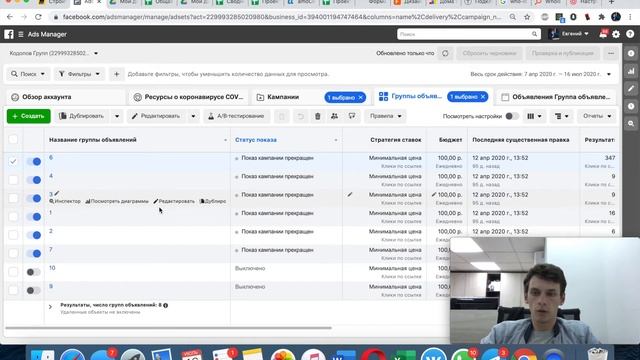640x360 pixels.
Task: Open the Поиск dropdown
Action: (x=28, y=74)
